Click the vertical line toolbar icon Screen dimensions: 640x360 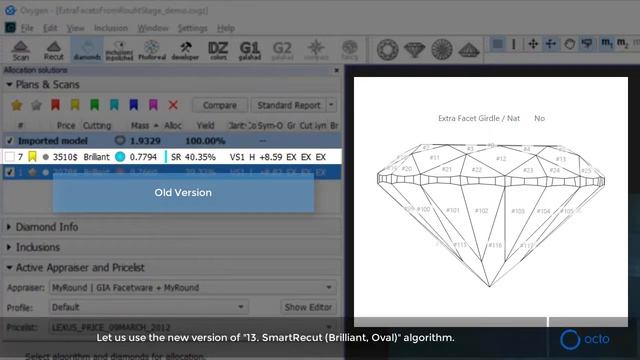pos(514,43)
